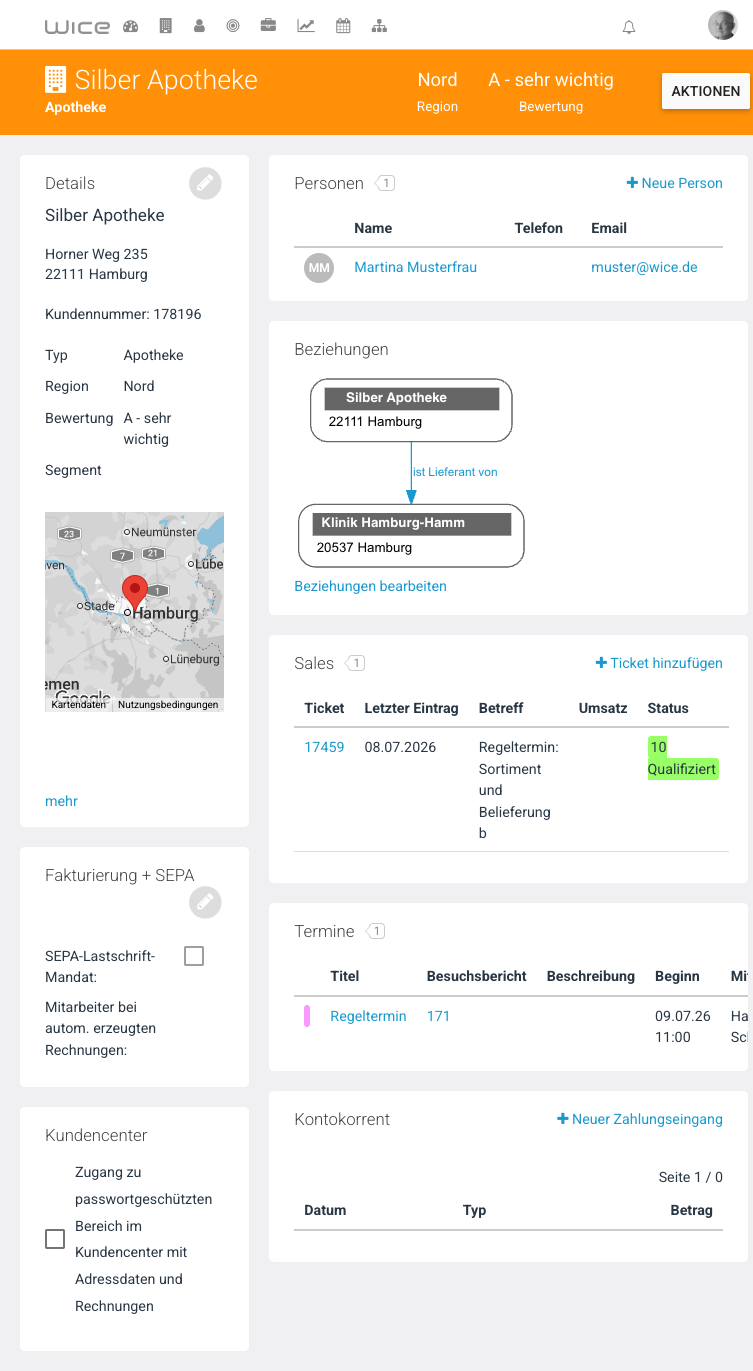Open the user profile avatar
753x1371 pixels.
(722, 26)
